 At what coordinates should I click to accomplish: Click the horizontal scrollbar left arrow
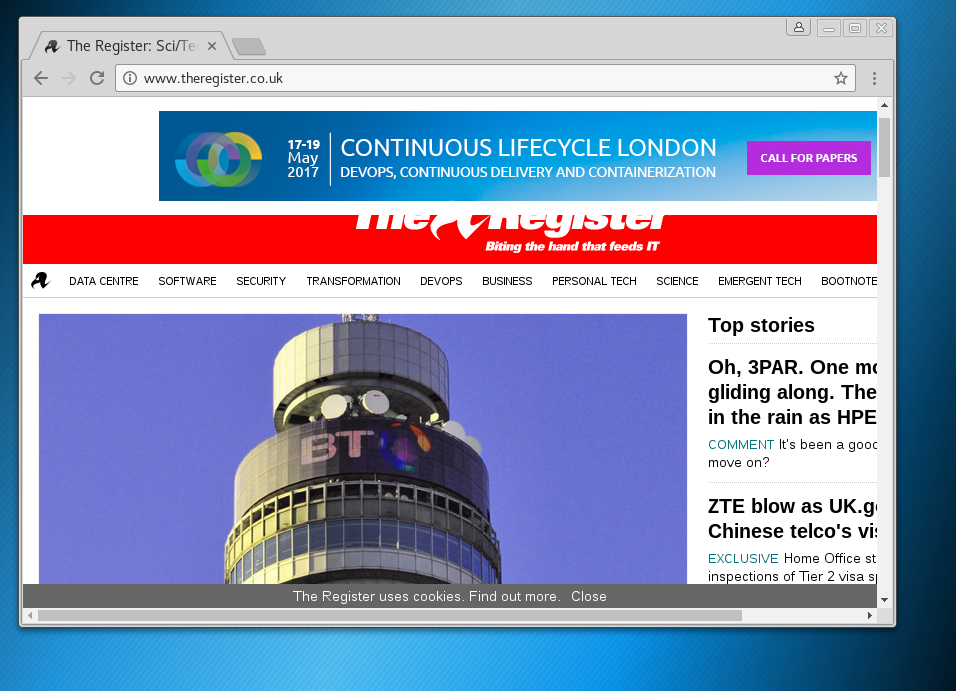pos(30,615)
